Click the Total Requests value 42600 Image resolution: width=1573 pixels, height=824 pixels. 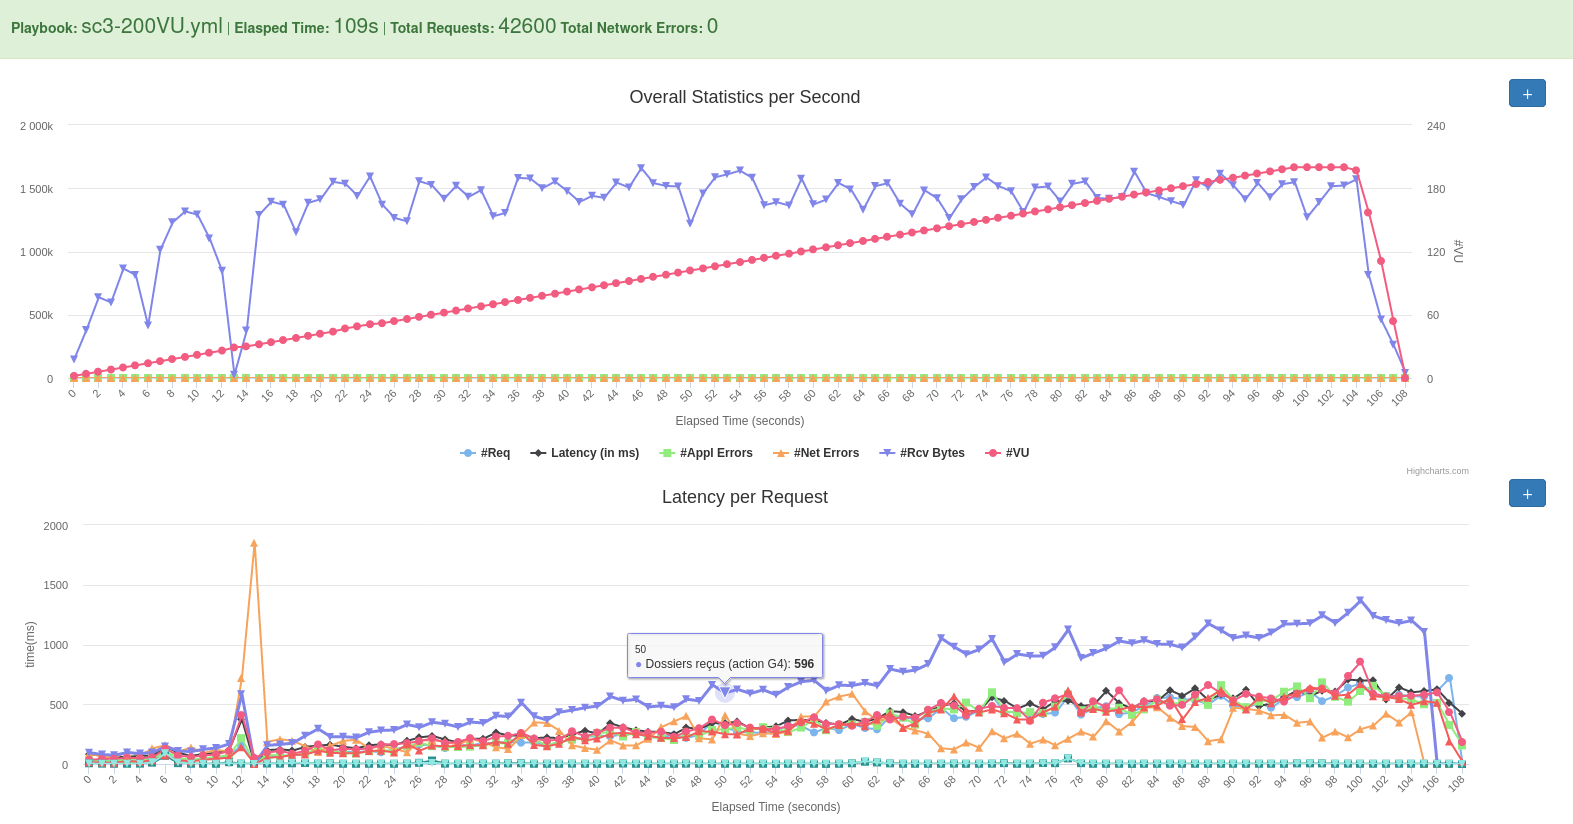527,27
